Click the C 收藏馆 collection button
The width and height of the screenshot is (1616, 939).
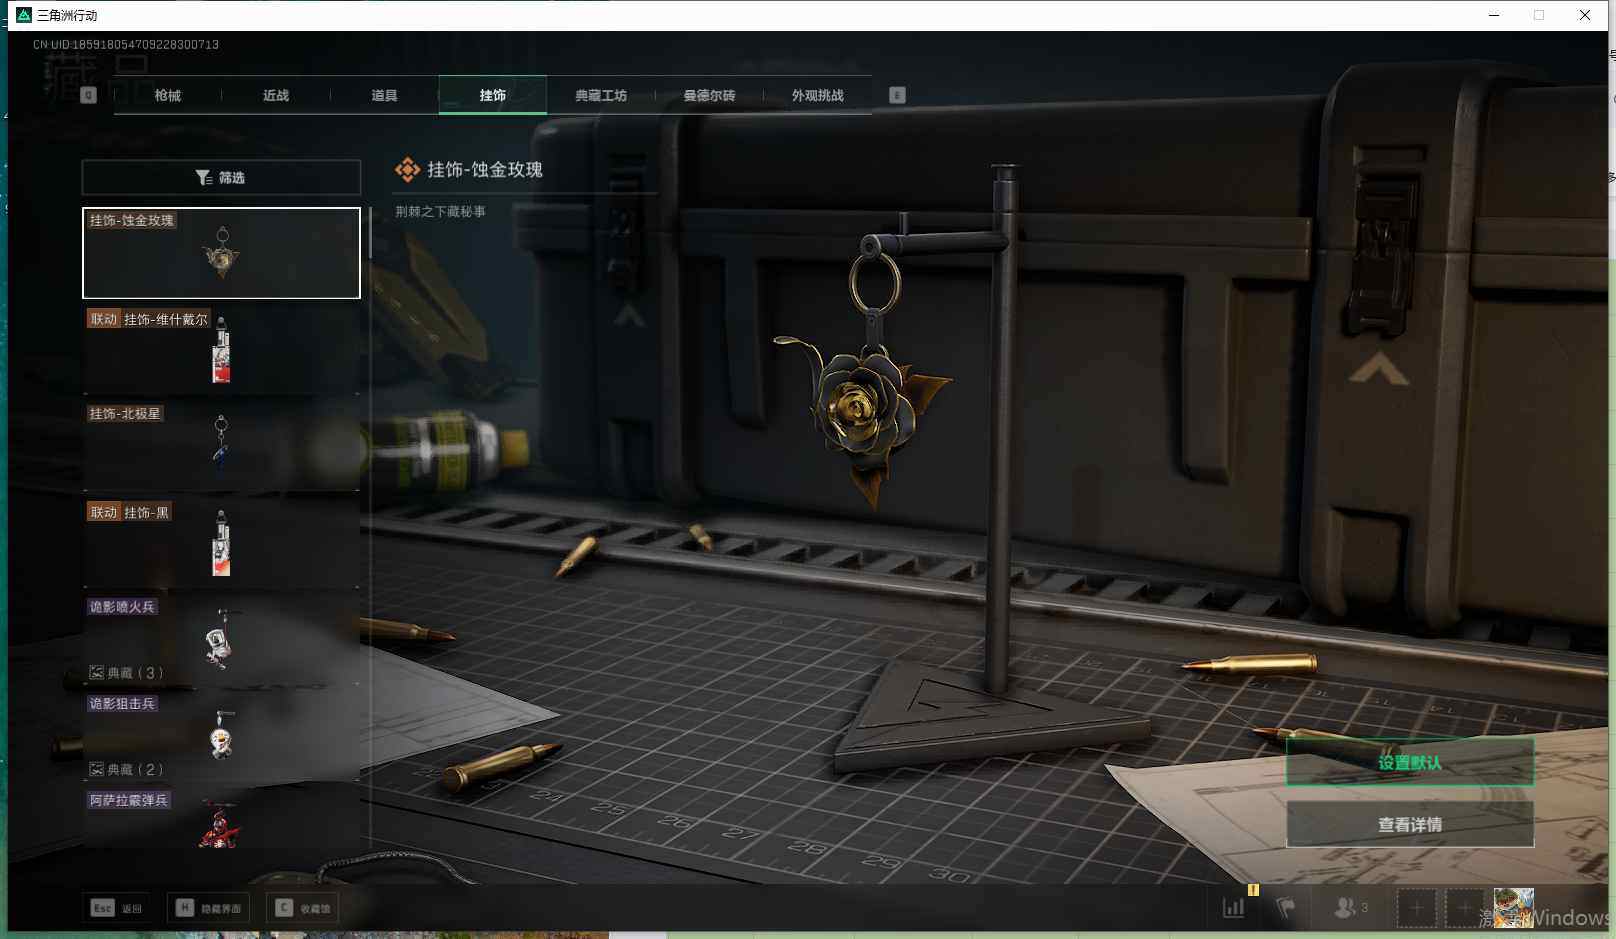click(303, 908)
